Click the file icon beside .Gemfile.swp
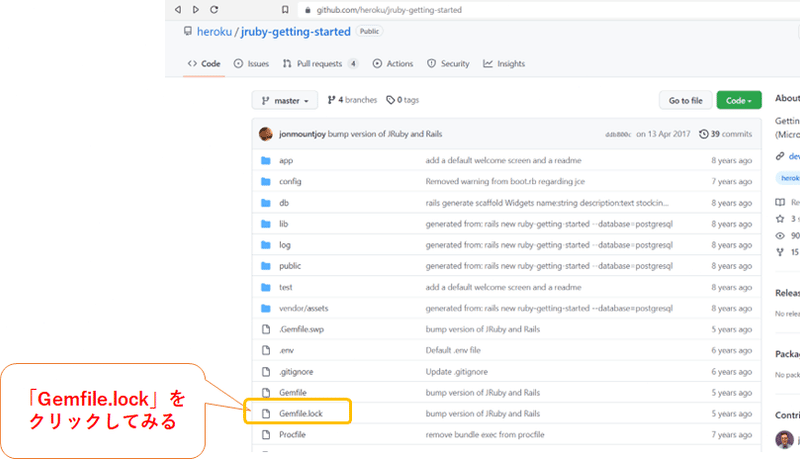 (266, 329)
